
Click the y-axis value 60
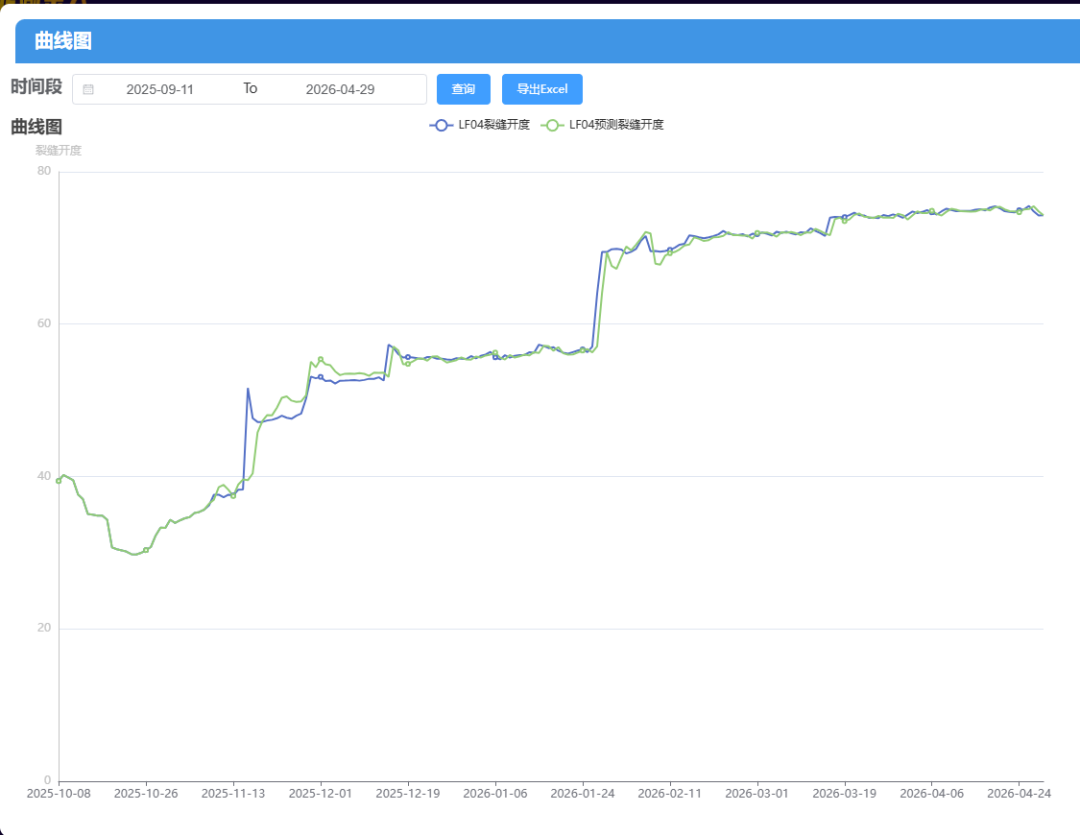(44, 323)
